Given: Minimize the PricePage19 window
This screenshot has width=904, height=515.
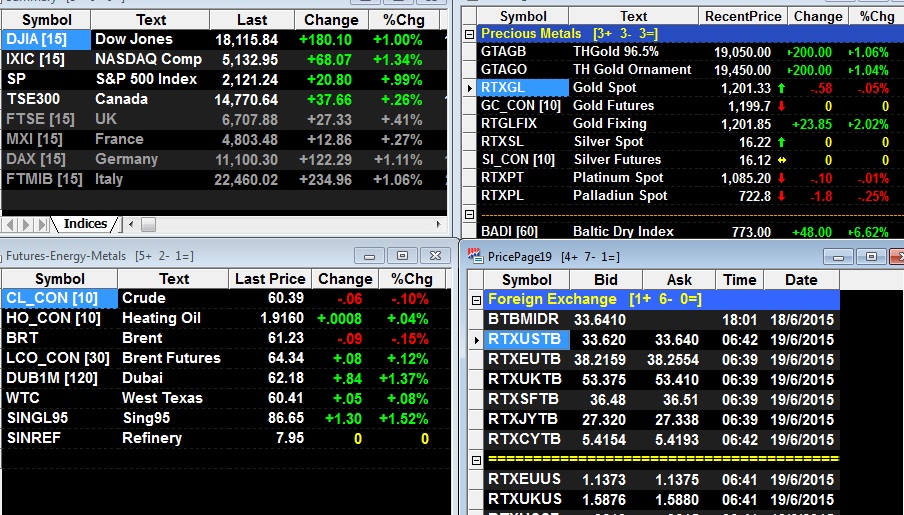Looking at the screenshot, I should pos(838,257).
